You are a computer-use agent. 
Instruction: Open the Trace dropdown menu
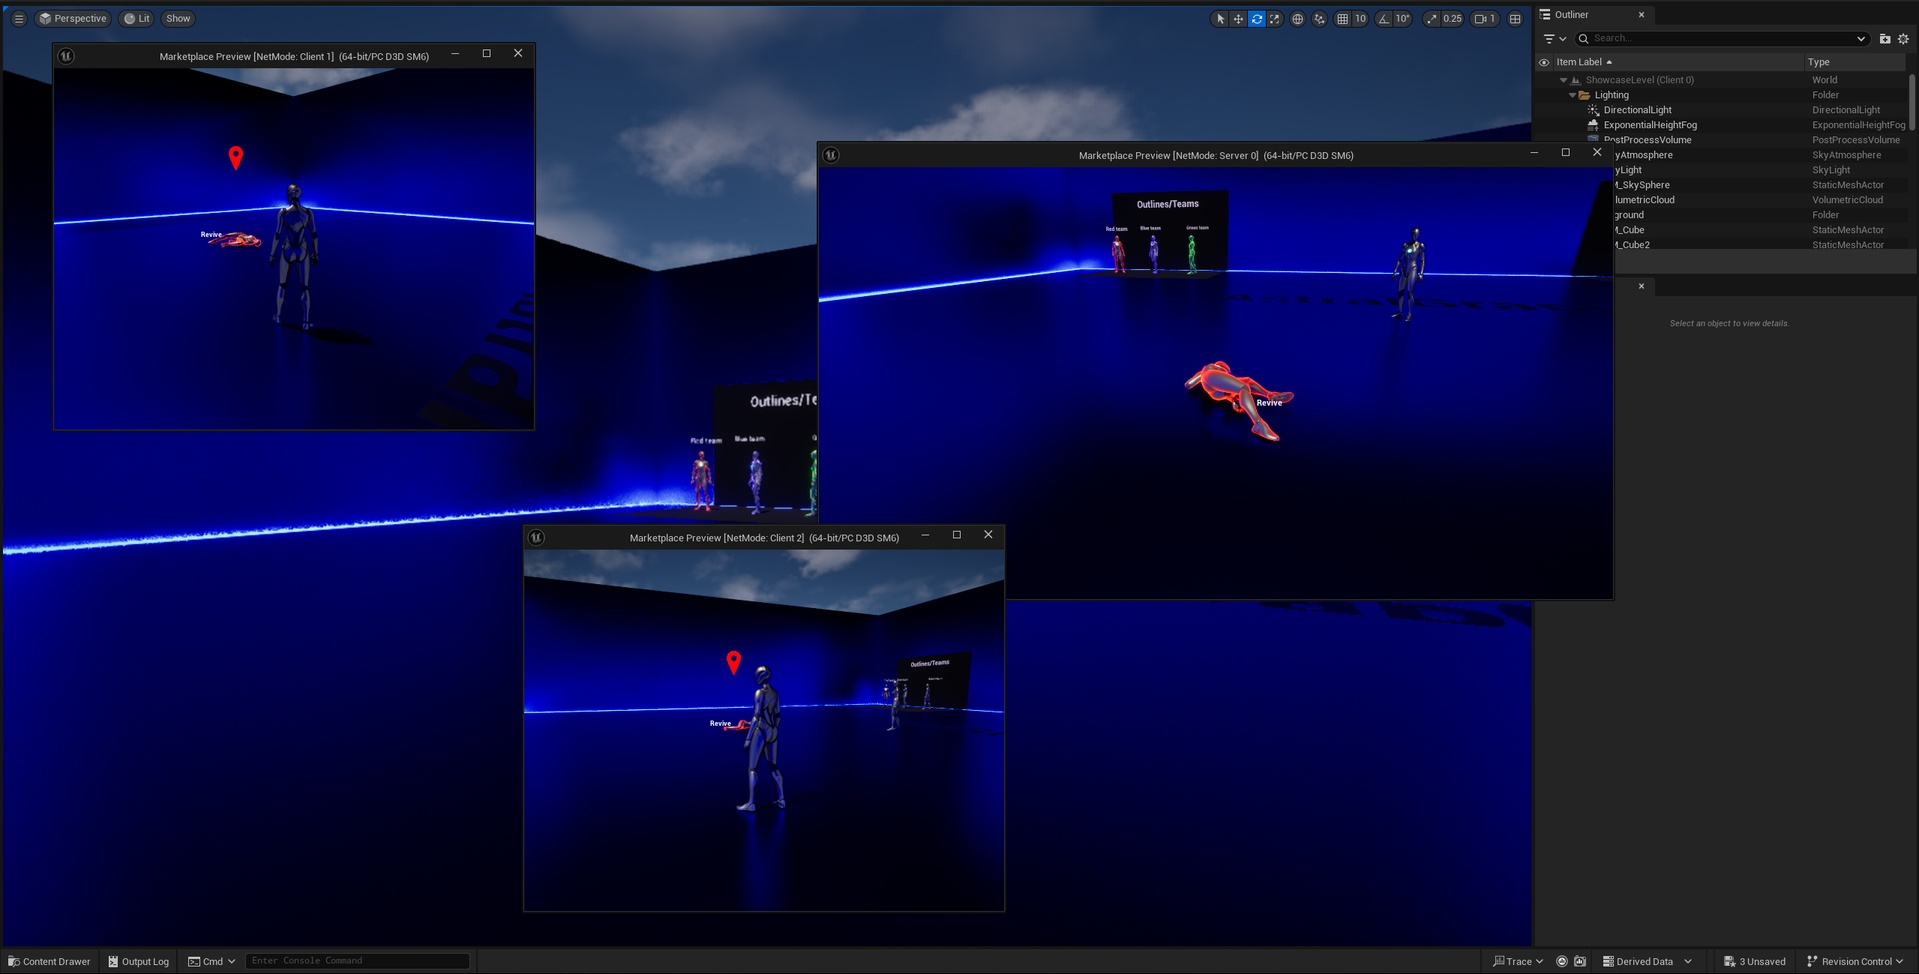(x=1518, y=961)
